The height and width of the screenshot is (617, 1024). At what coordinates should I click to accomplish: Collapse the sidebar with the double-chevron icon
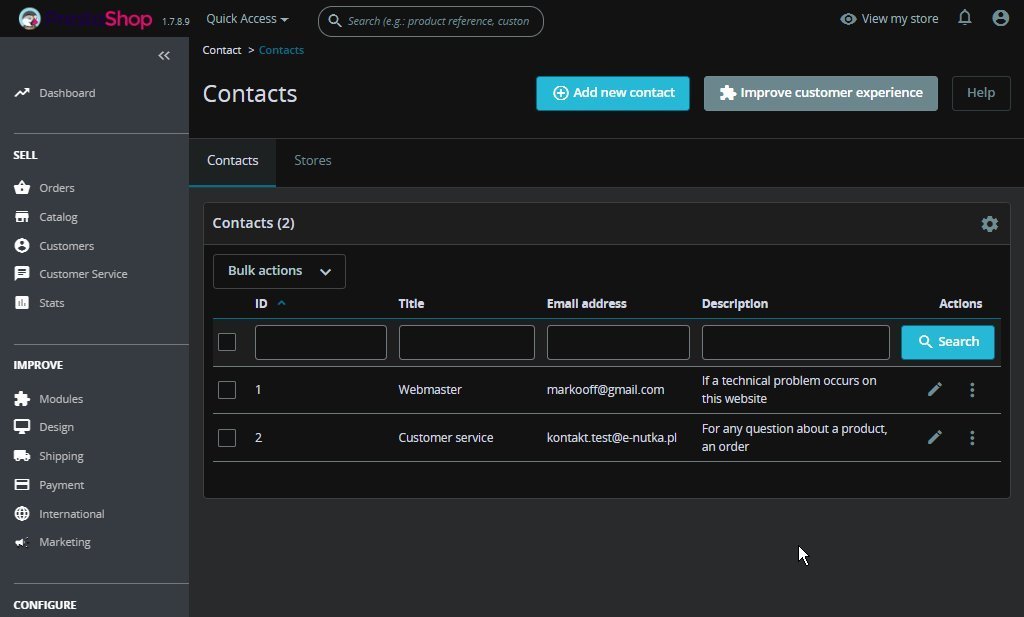[x=165, y=56]
